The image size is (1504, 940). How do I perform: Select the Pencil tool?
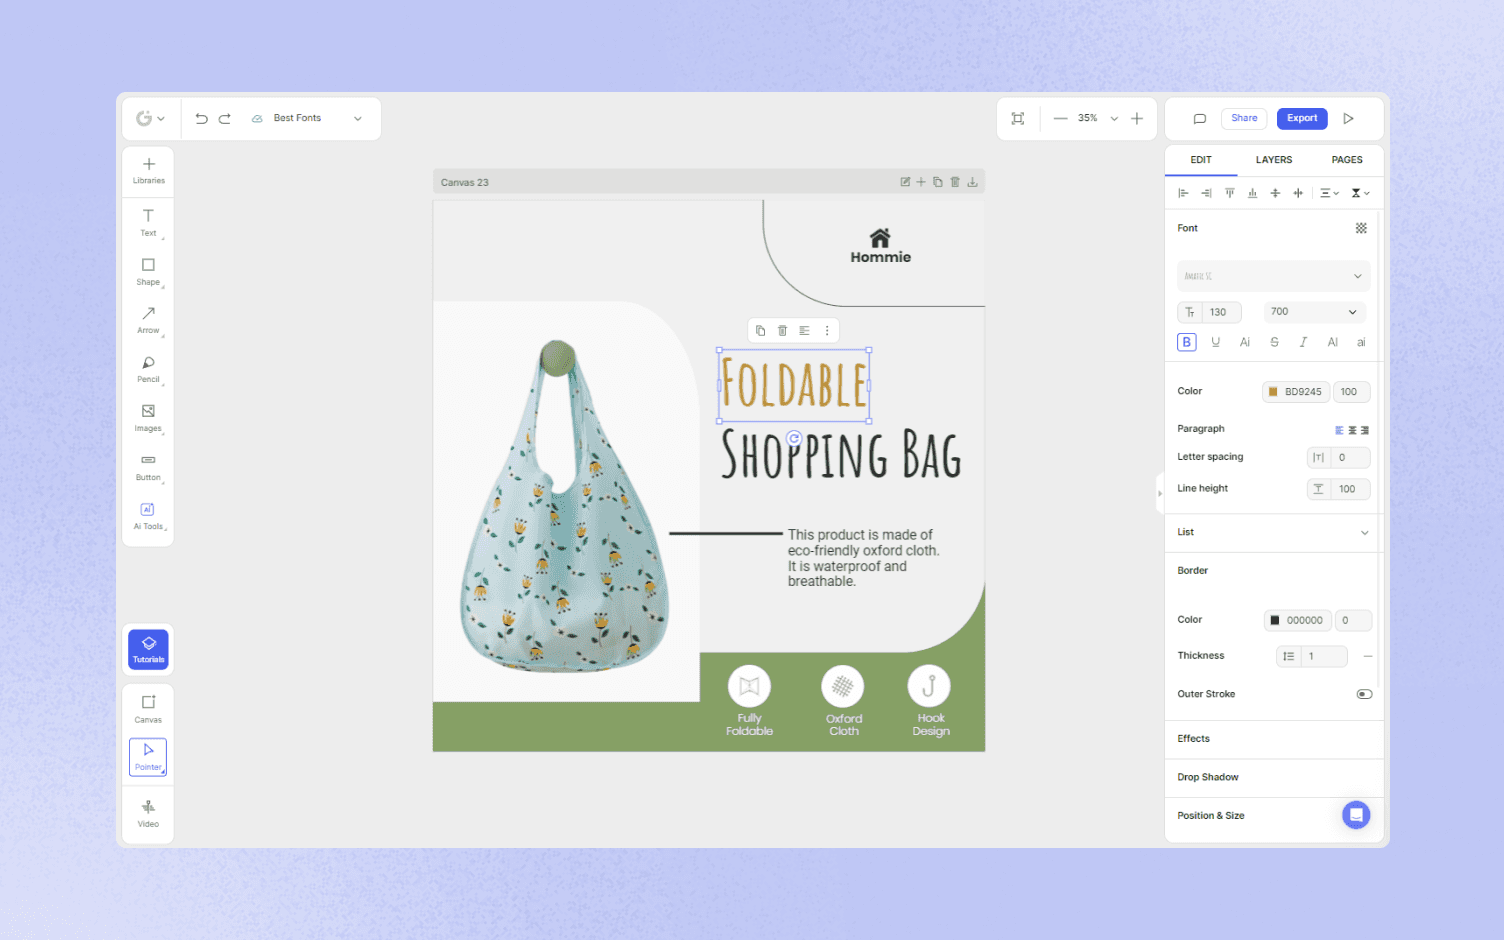coord(148,369)
